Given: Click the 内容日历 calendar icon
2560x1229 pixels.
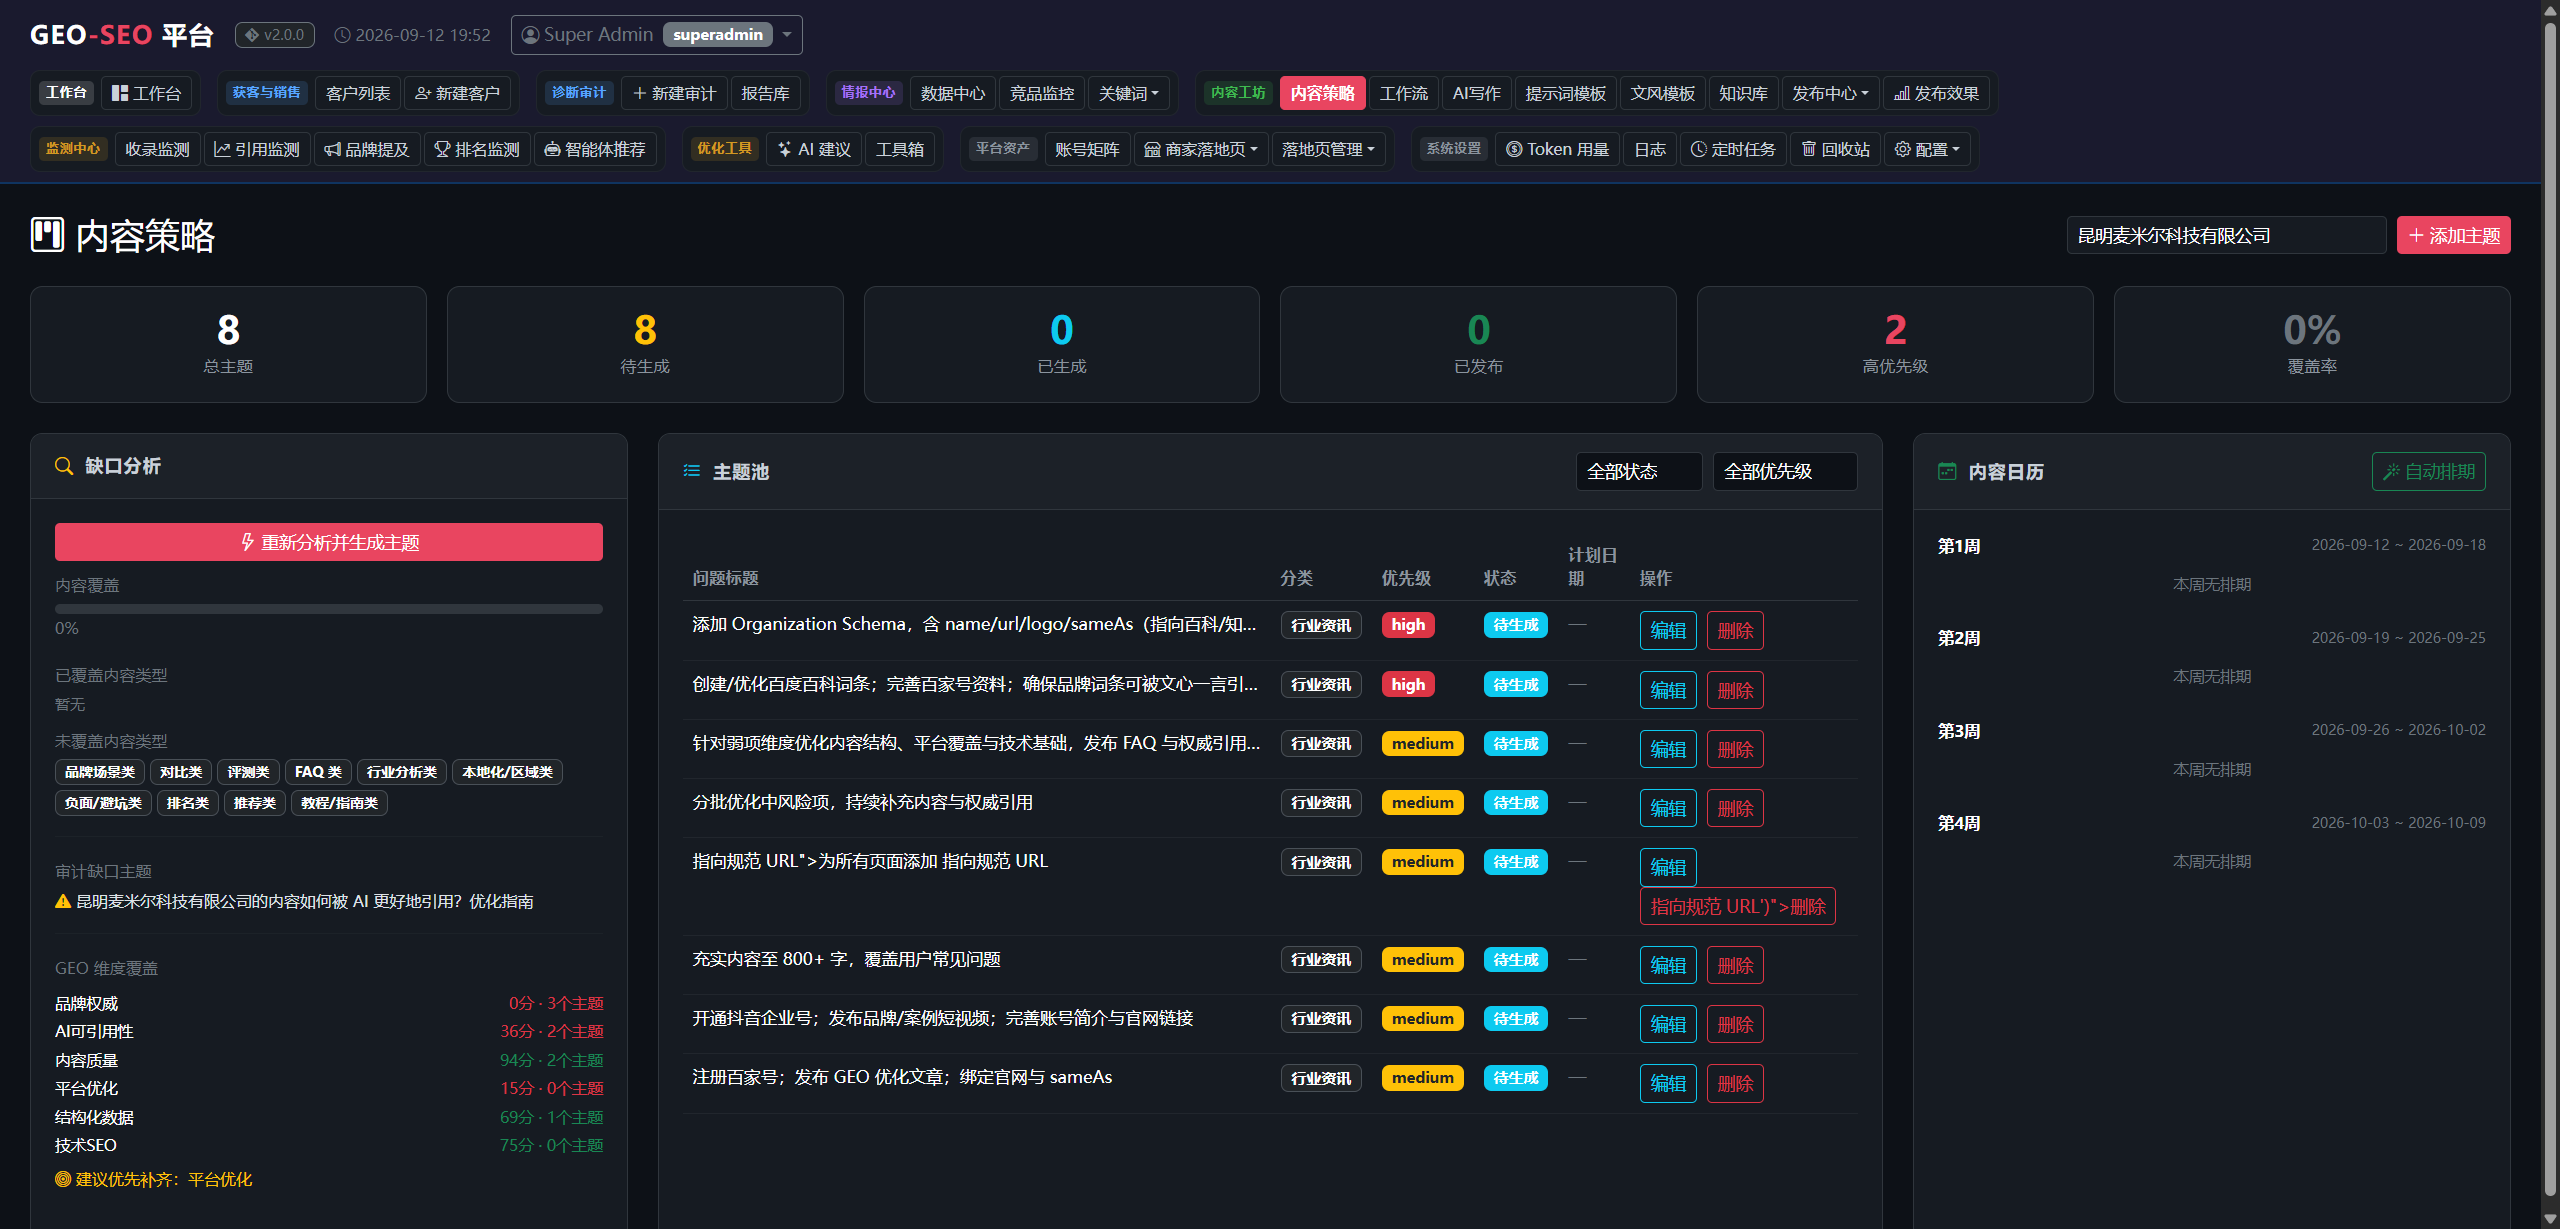Looking at the screenshot, I should [1947, 471].
